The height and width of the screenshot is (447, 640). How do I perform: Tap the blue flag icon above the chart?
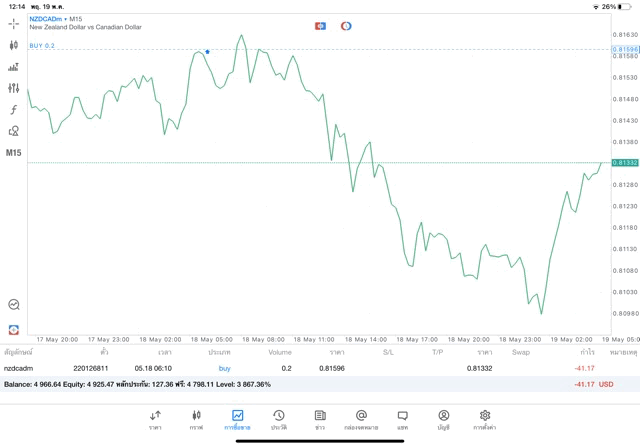320,26
